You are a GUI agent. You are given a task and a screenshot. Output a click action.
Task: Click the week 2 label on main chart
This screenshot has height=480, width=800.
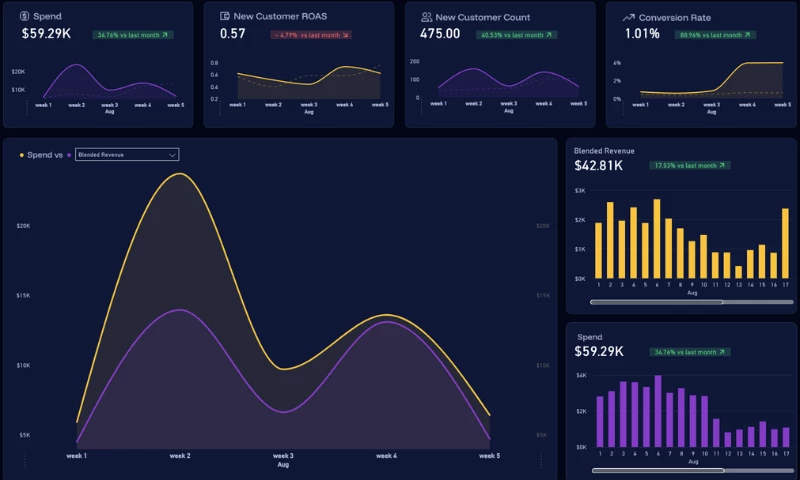(180, 456)
